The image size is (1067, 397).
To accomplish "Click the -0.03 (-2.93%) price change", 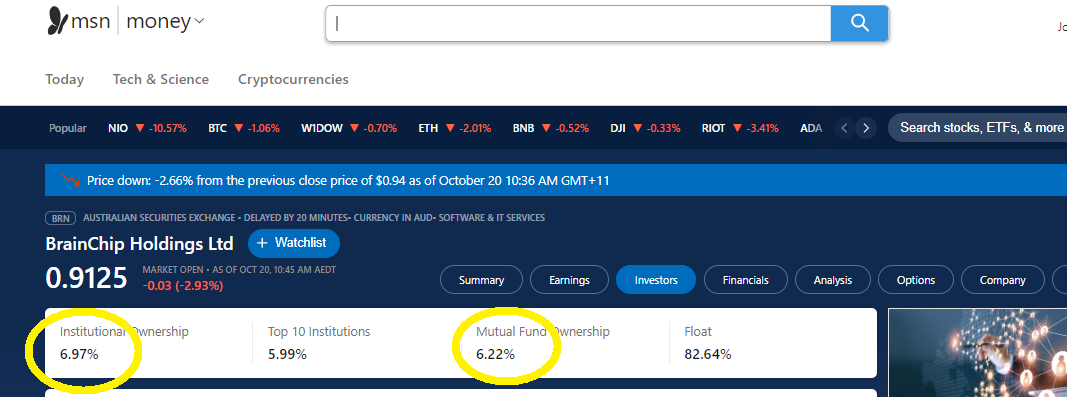I will pos(183,286).
